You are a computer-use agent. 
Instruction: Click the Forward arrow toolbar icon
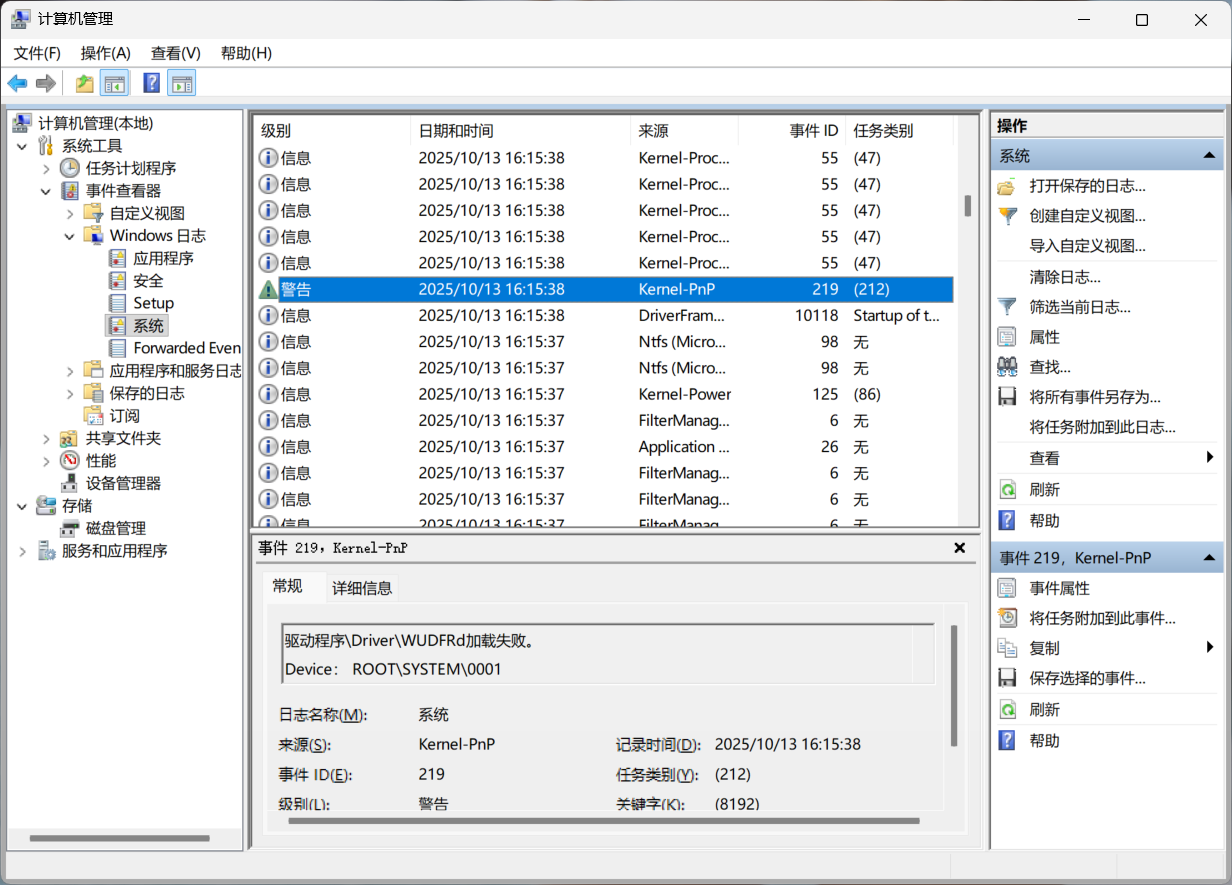tap(45, 83)
